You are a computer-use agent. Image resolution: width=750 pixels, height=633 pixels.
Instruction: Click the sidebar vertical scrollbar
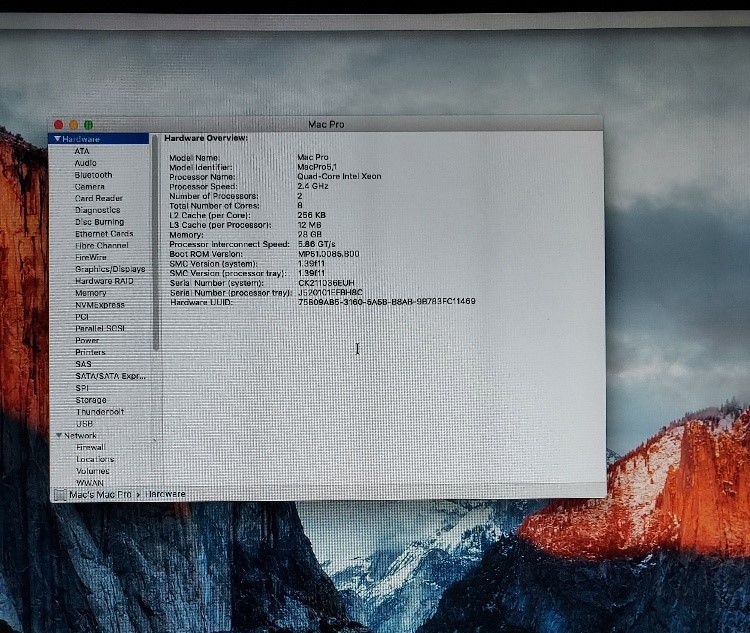(x=155, y=242)
